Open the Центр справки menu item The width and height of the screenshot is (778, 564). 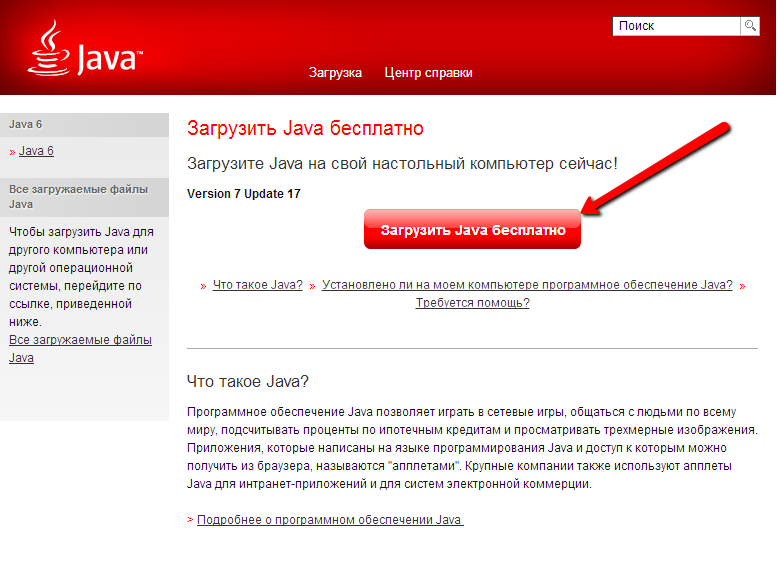pos(428,72)
